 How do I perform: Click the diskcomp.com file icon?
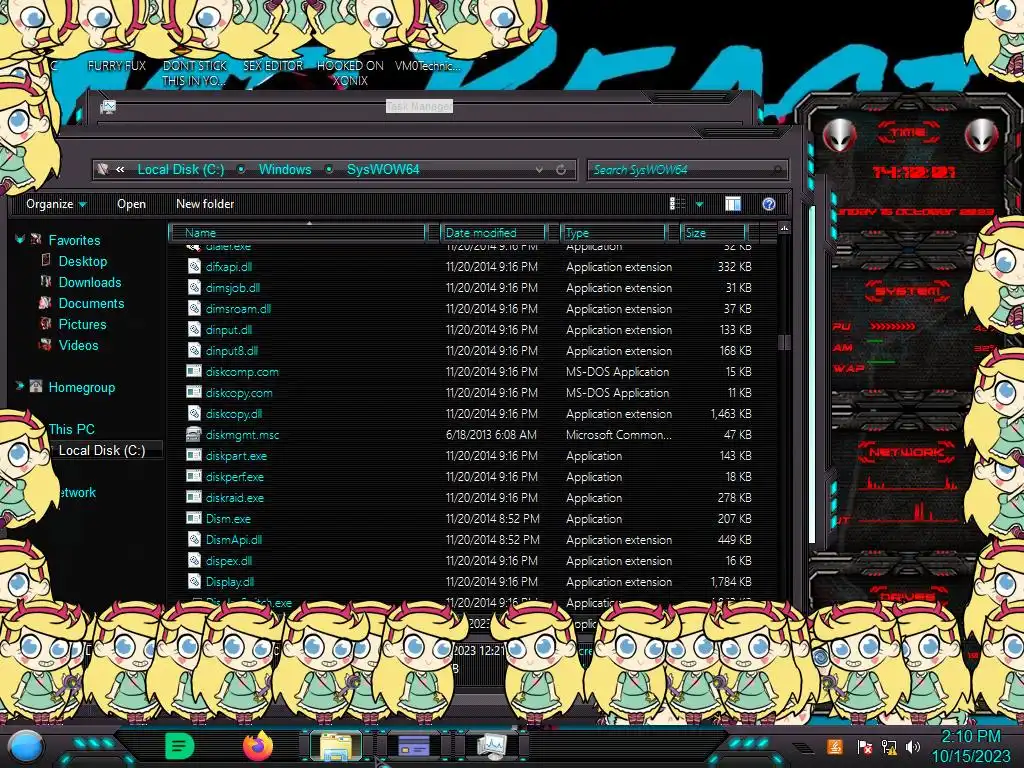pyautogui.click(x=194, y=372)
